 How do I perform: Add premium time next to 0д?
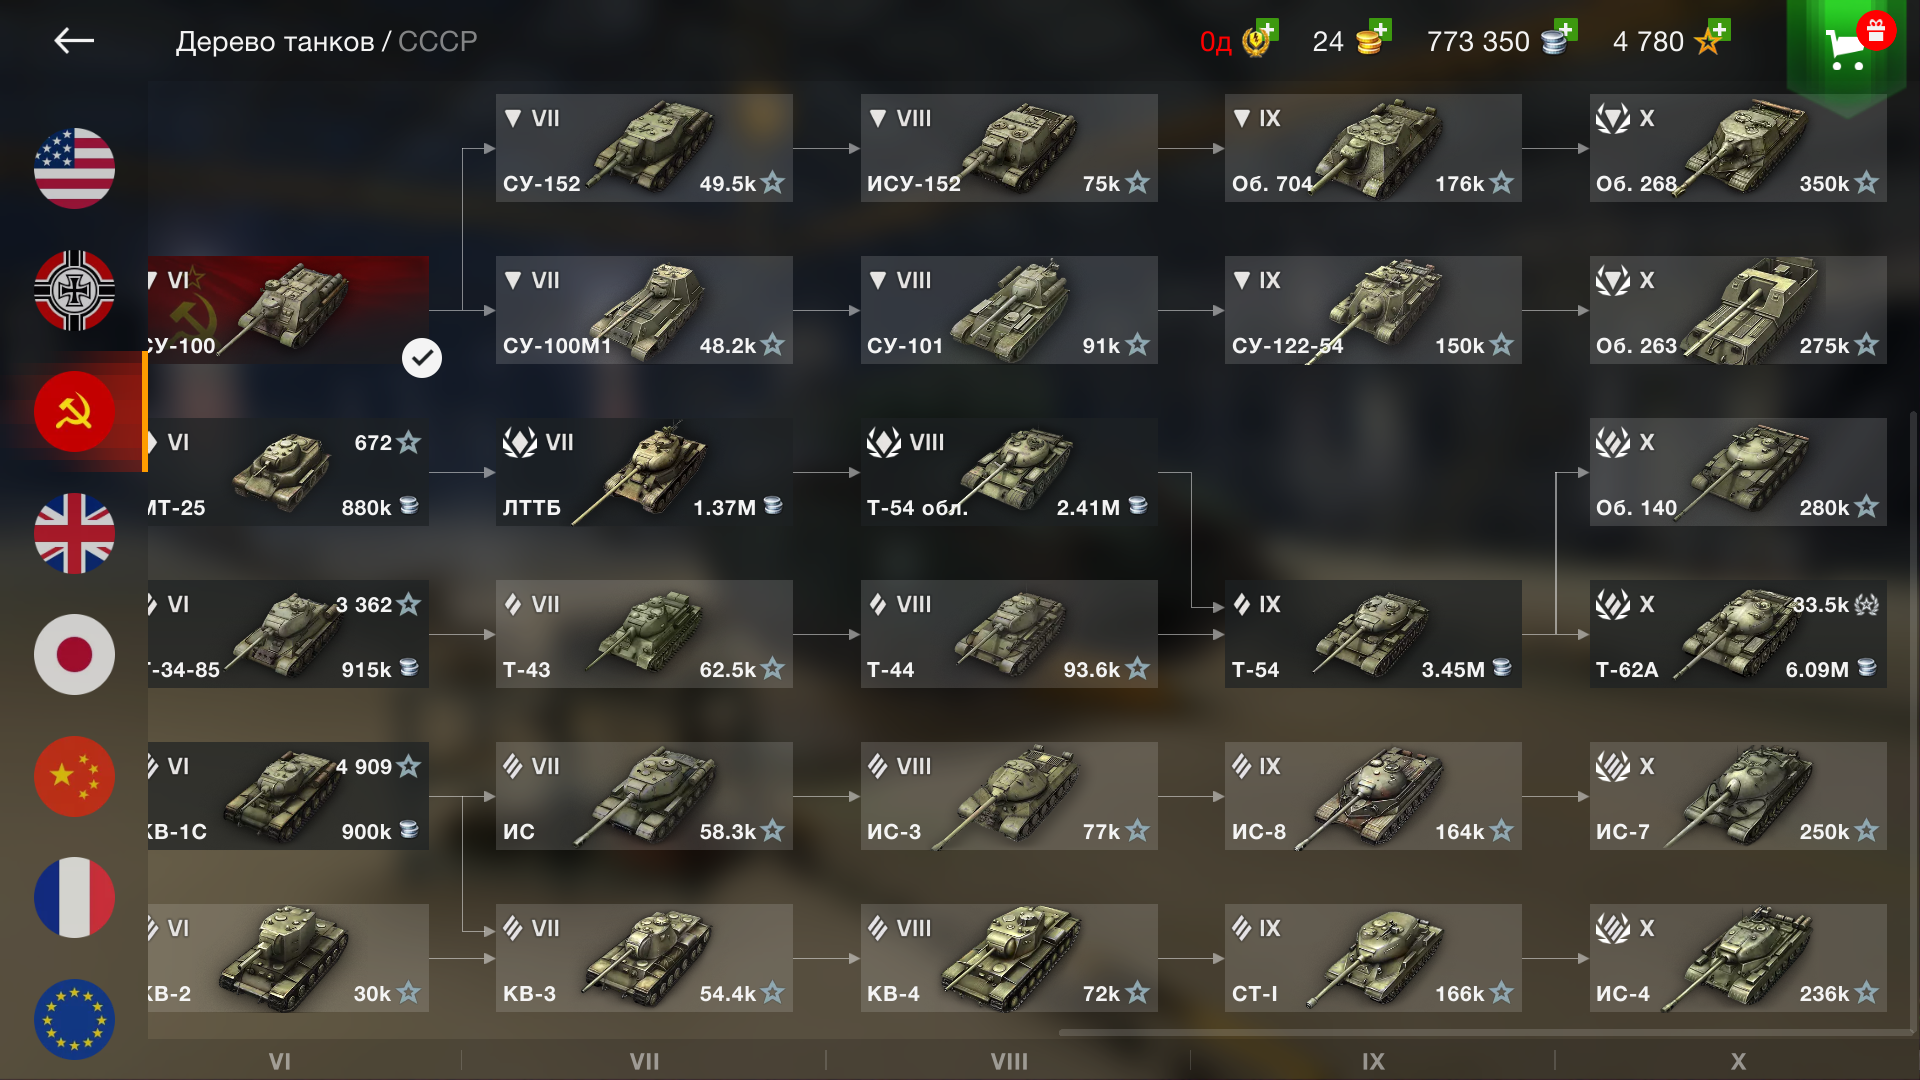pos(1267,29)
